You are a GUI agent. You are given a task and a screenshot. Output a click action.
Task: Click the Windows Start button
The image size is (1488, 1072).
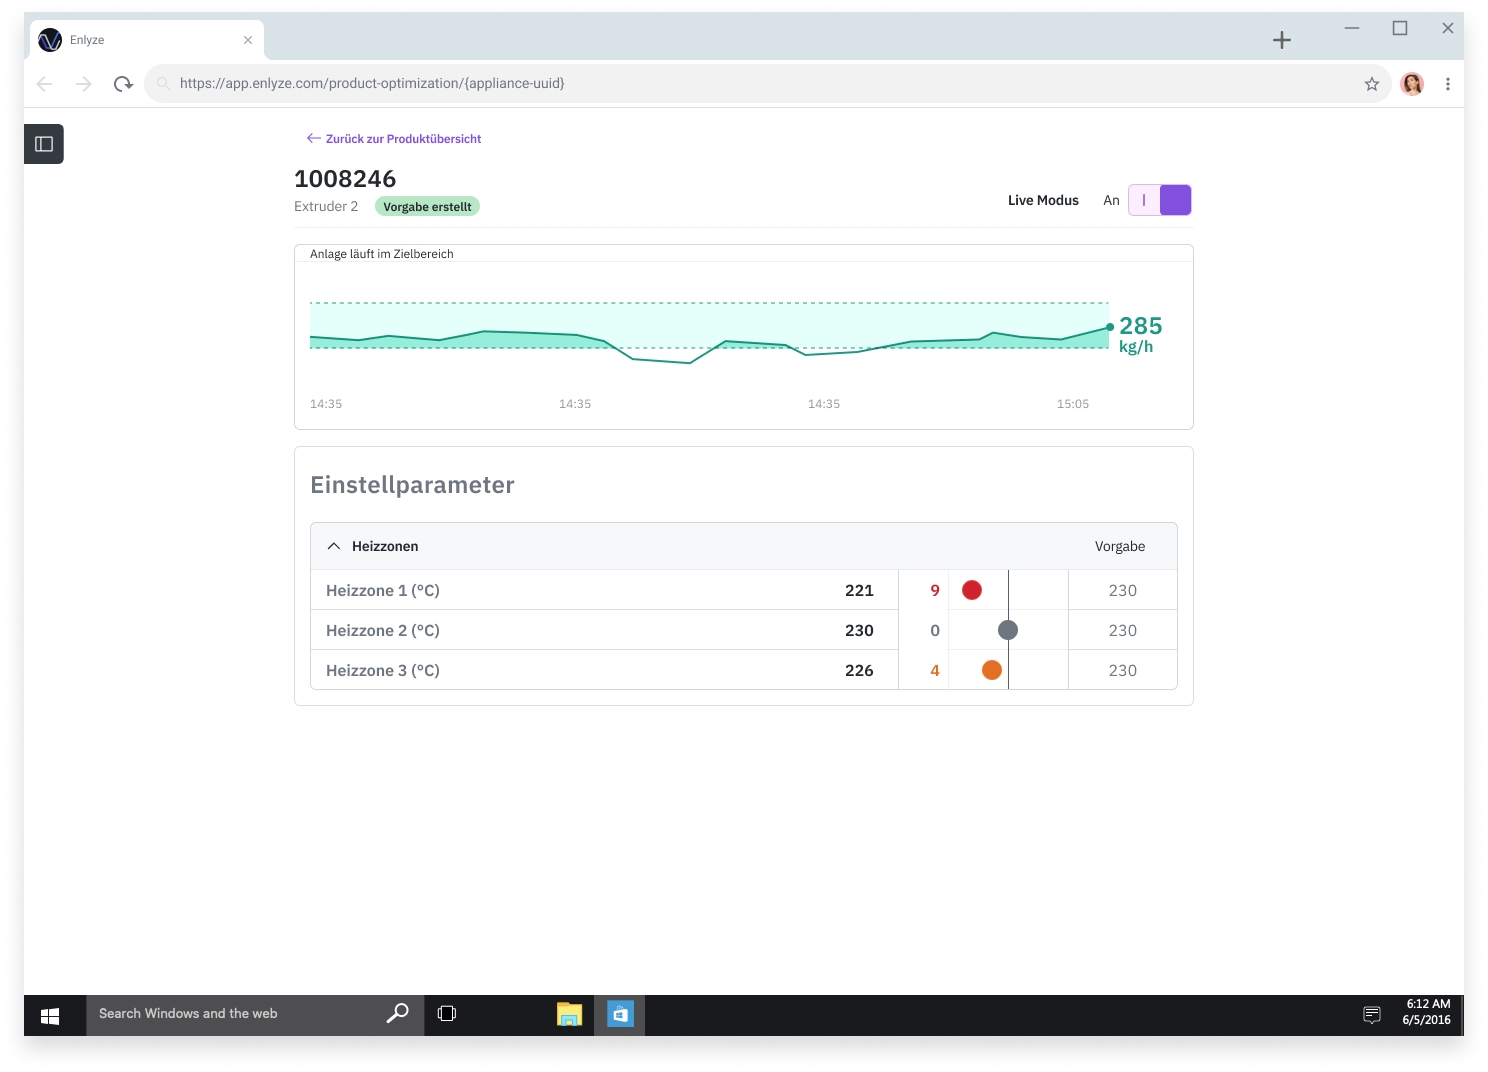50,1015
